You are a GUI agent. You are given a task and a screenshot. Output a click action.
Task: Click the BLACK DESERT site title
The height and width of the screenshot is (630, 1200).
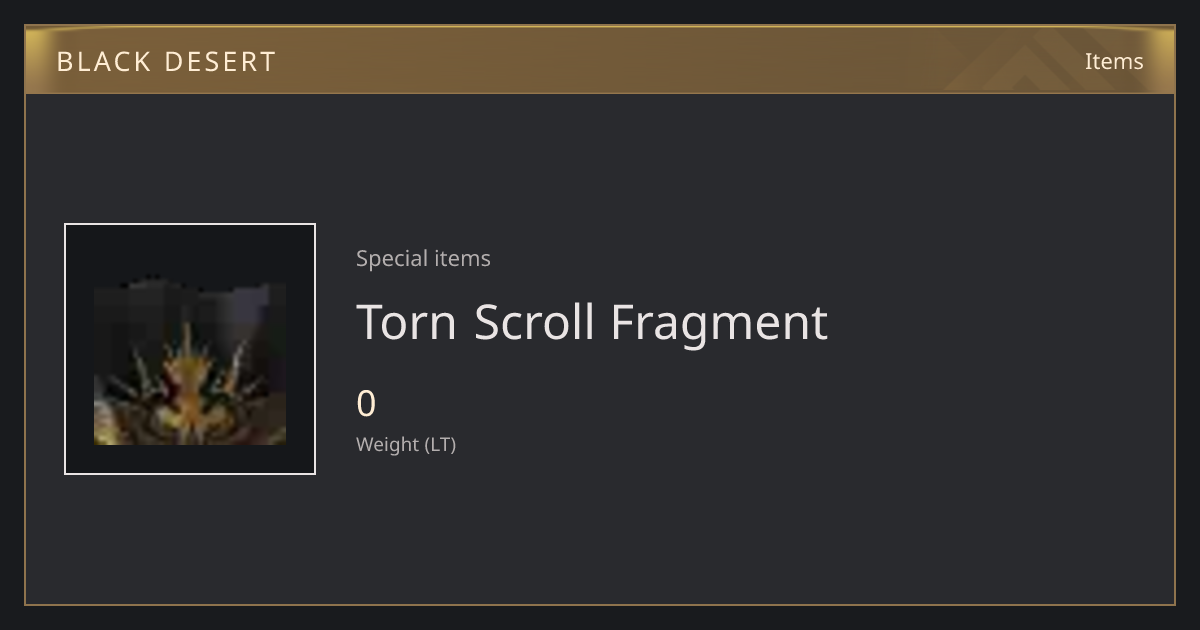(166, 62)
